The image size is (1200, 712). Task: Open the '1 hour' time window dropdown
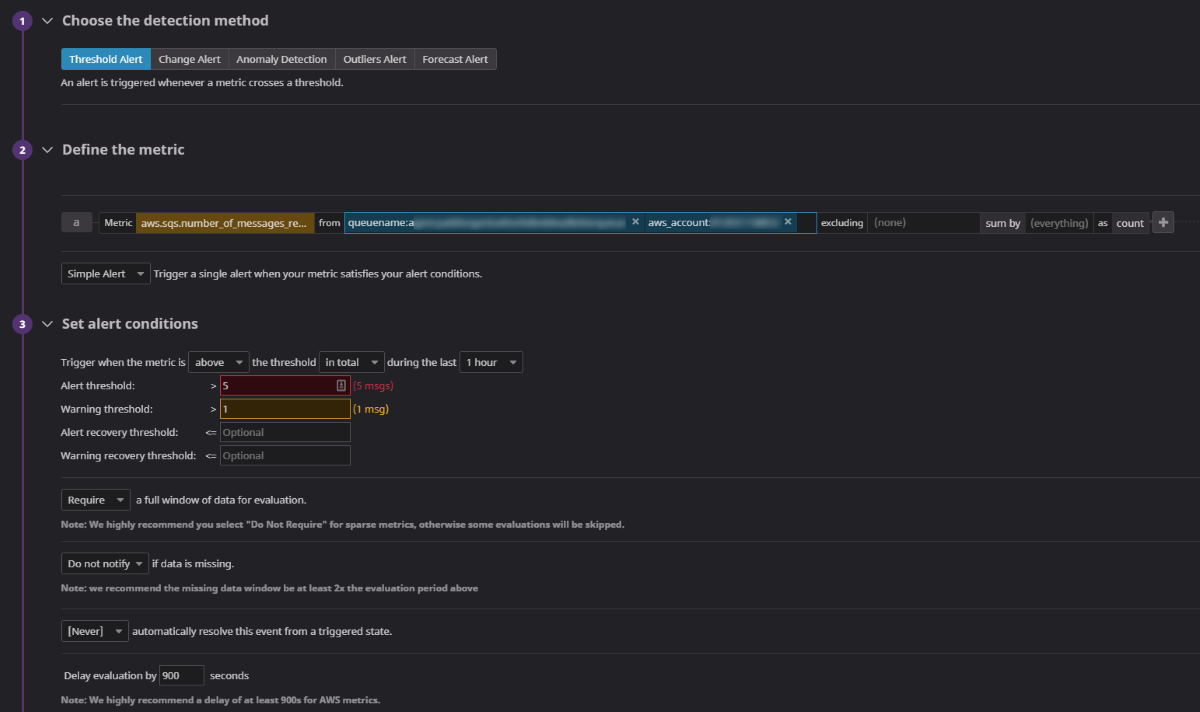point(491,362)
